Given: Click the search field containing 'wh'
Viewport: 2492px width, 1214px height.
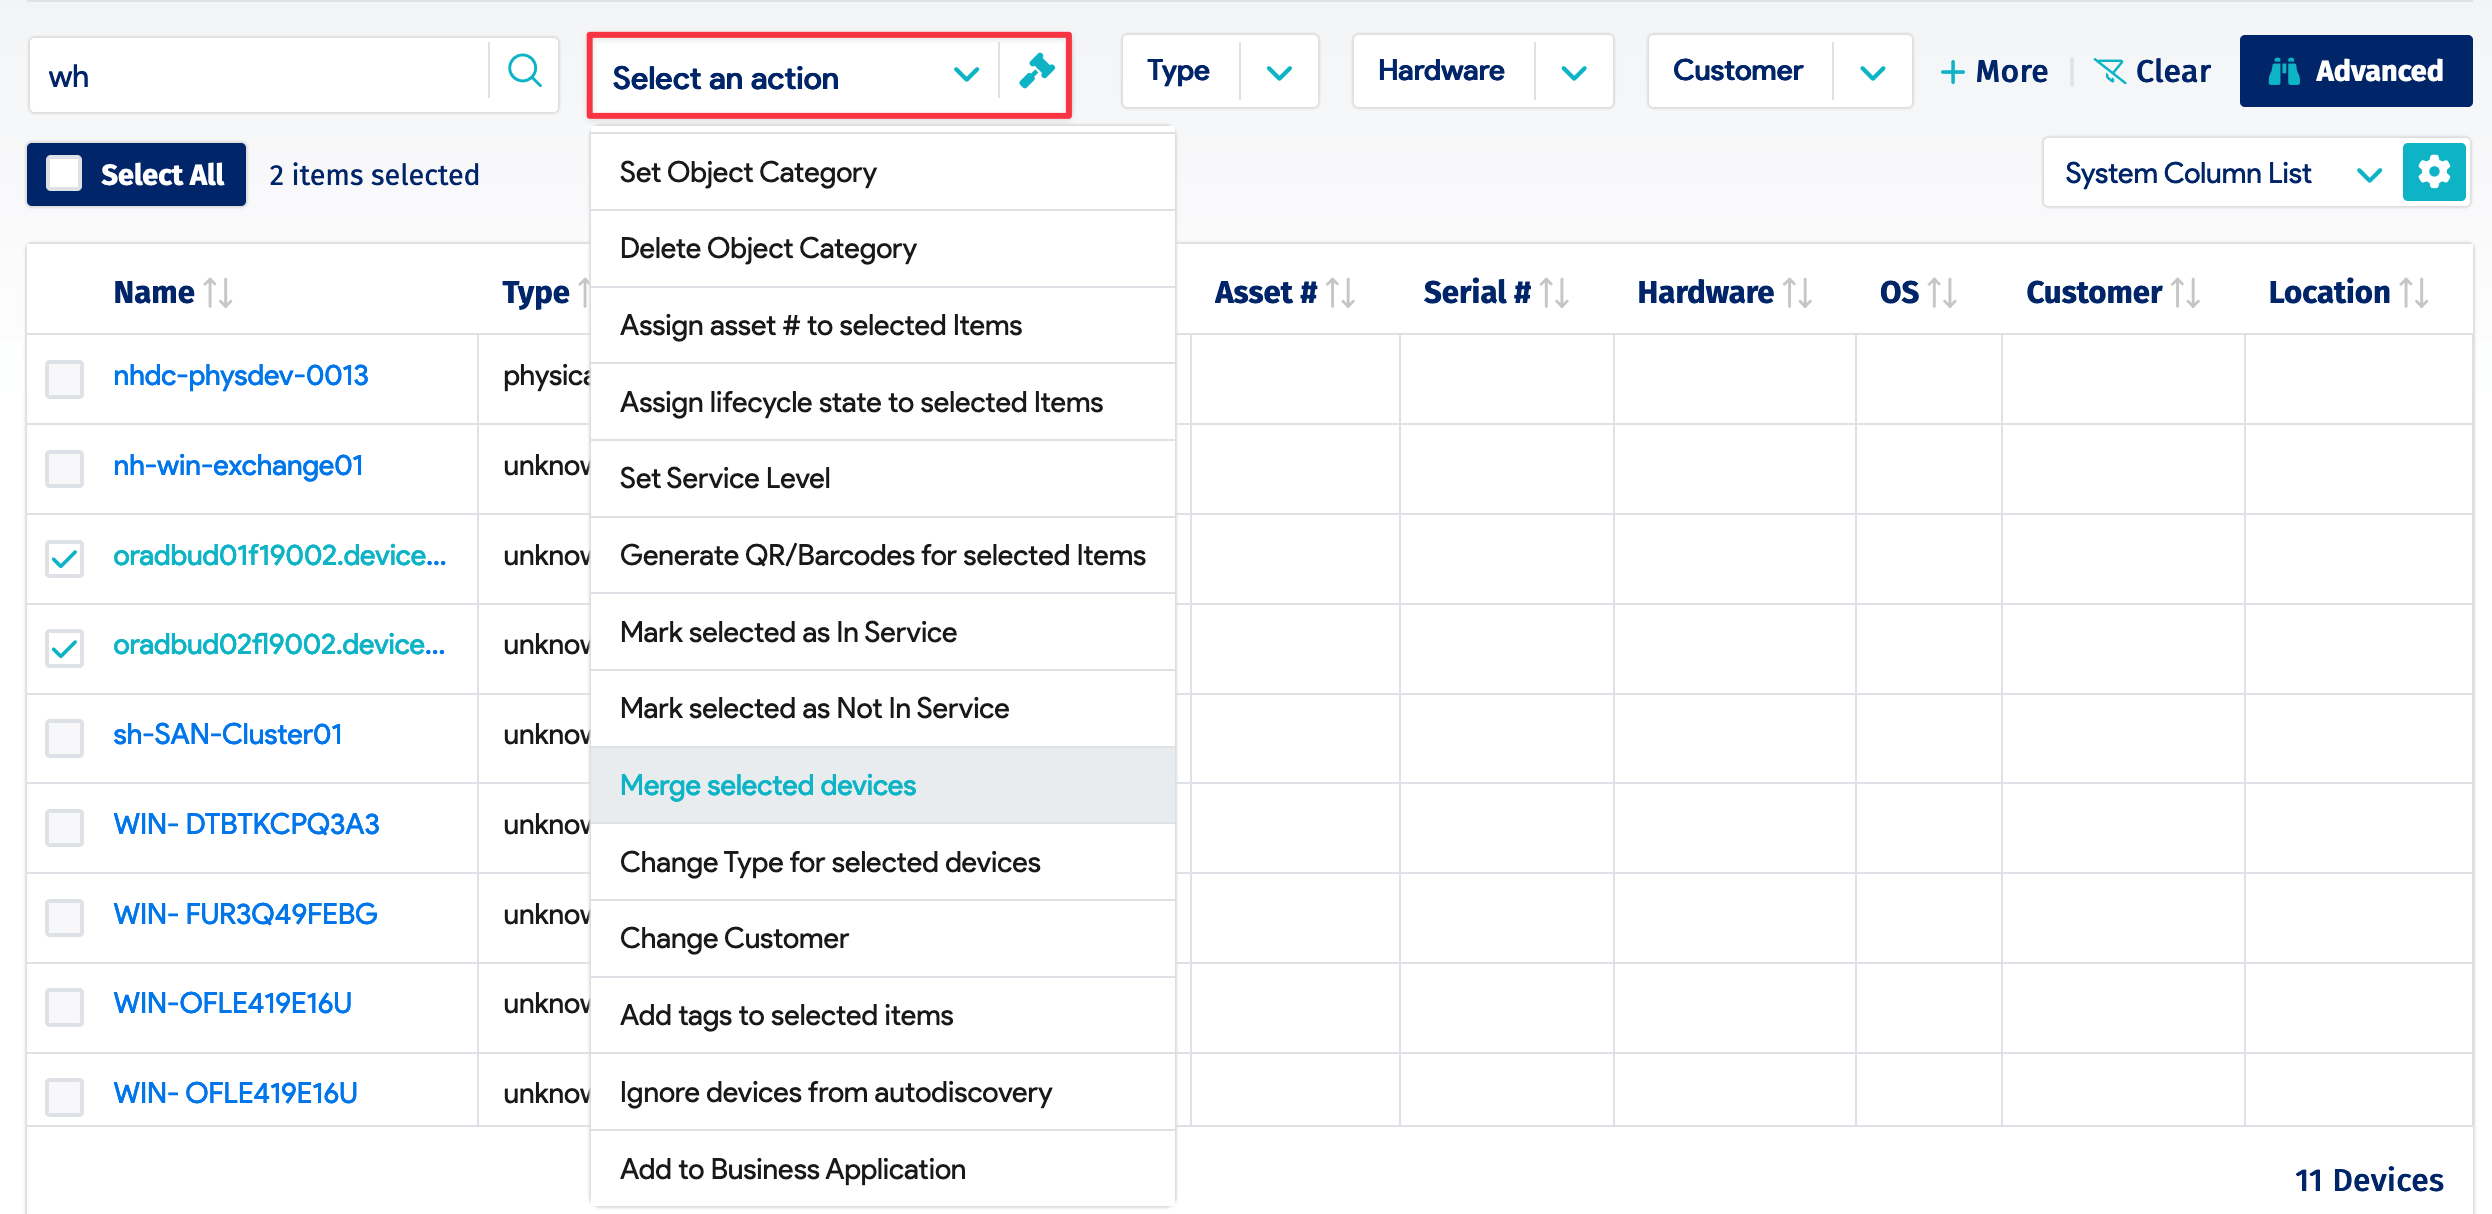Looking at the screenshot, I should 260,76.
